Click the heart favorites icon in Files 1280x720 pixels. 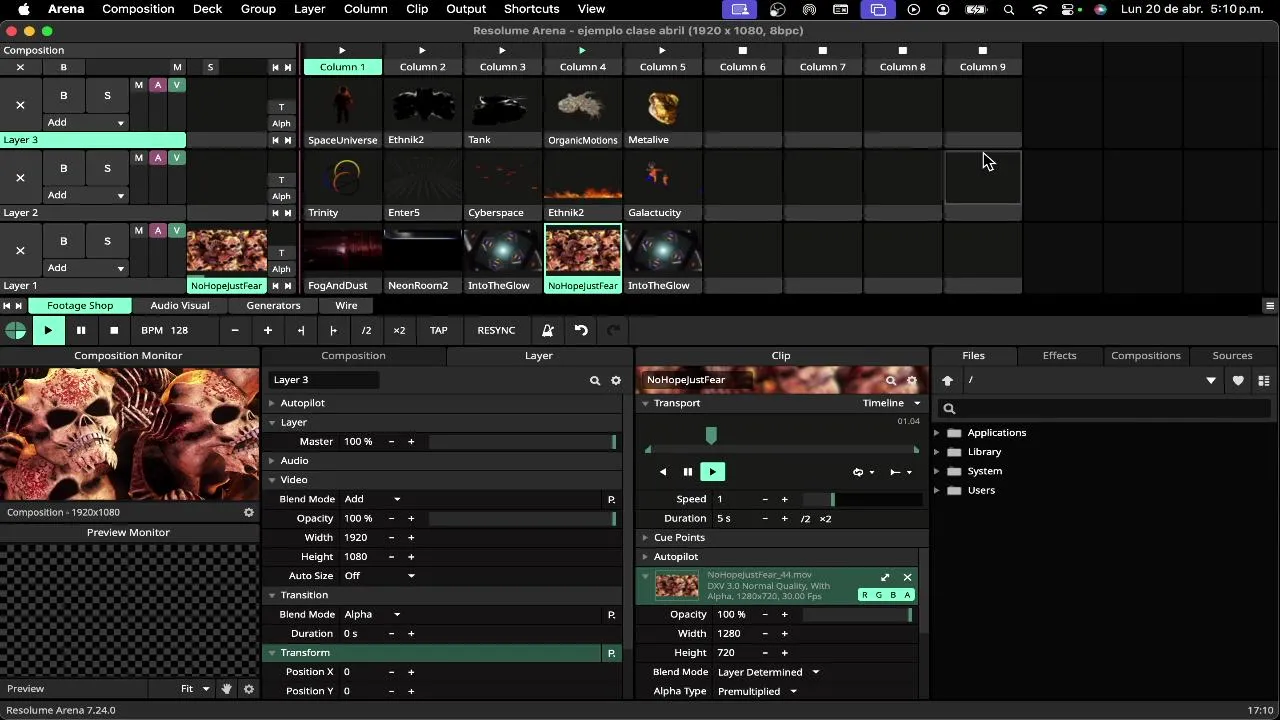[1238, 381]
